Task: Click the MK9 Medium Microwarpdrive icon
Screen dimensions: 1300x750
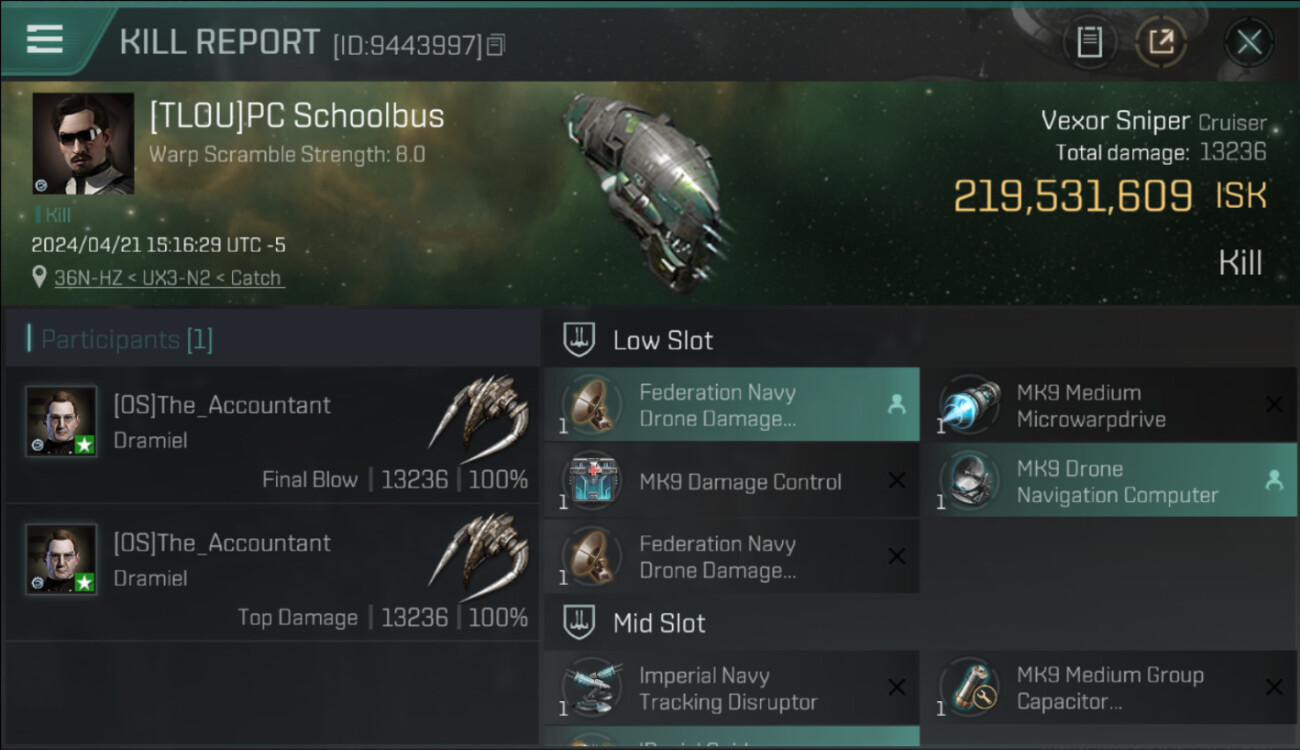Action: 970,406
